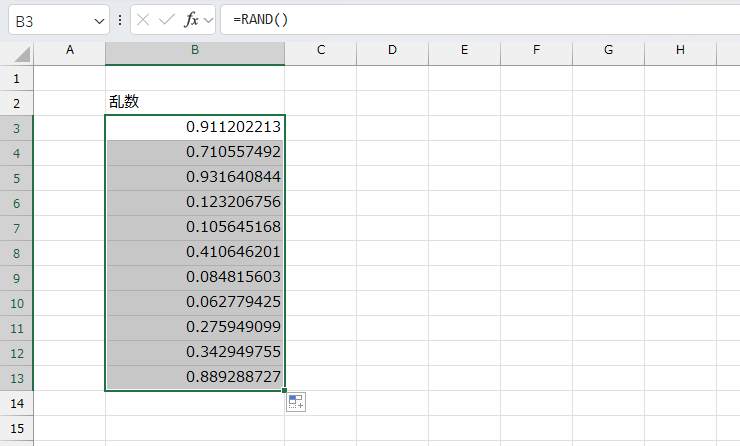Image resolution: width=740 pixels, height=446 pixels.
Task: Expand the chevron next to the fx icon
Action: 207,20
